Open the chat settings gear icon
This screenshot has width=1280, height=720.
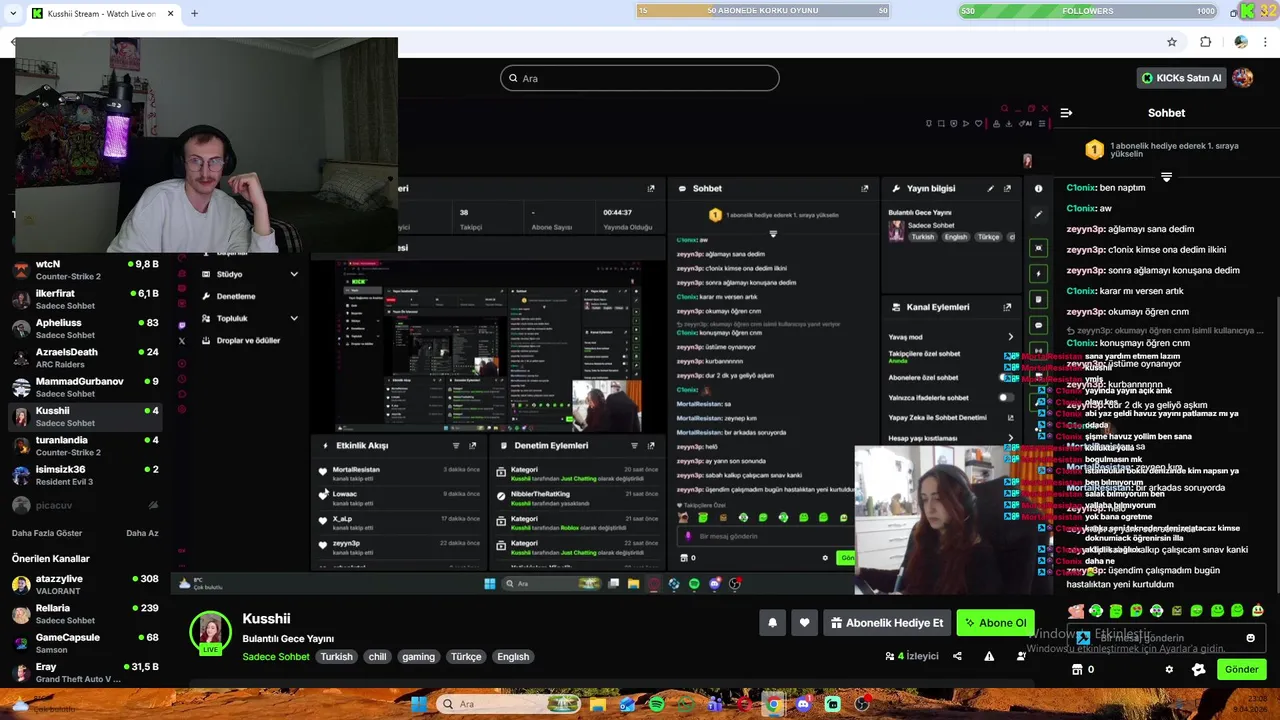(1169, 669)
